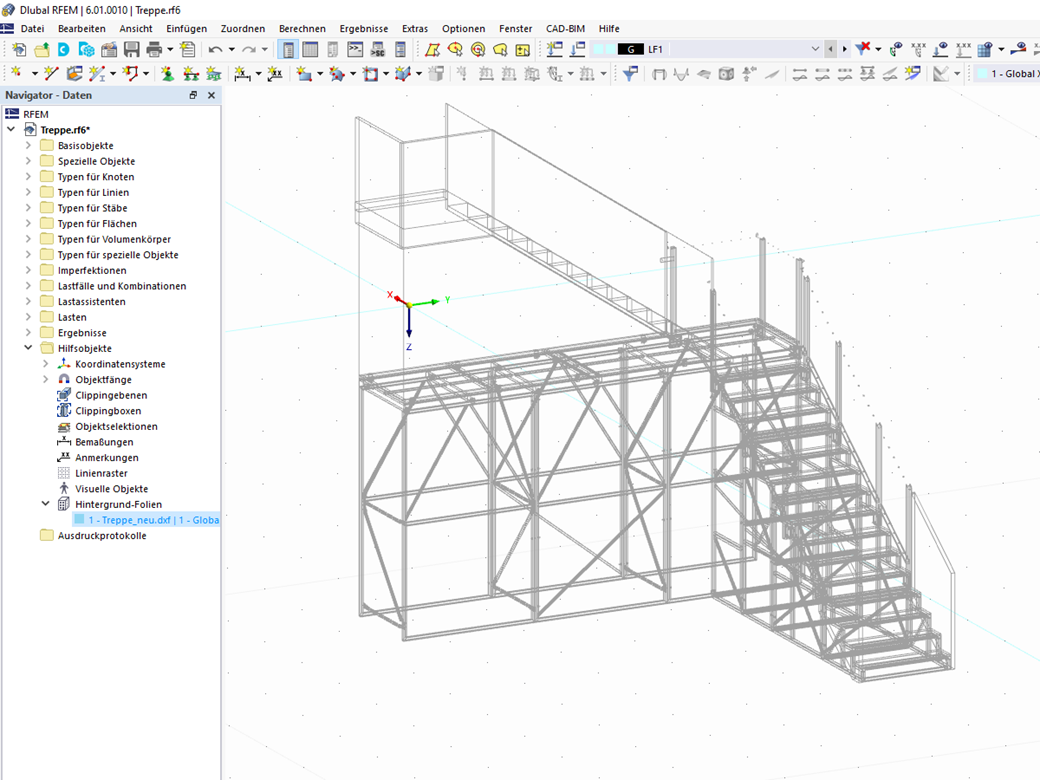This screenshot has width=1040, height=780.
Task: Collapse the Hilfsobjekte folder
Action: tap(28, 348)
